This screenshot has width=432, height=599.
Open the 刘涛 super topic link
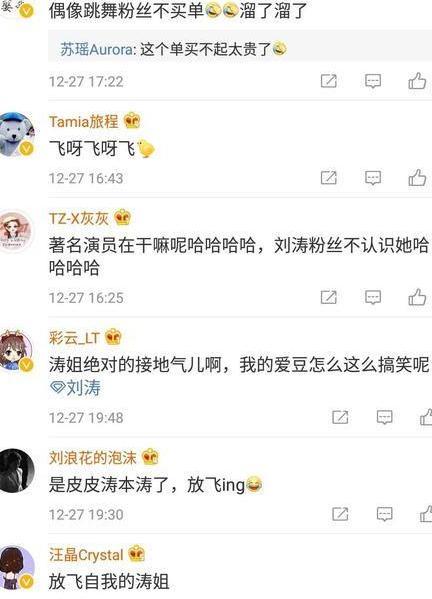coord(75,388)
